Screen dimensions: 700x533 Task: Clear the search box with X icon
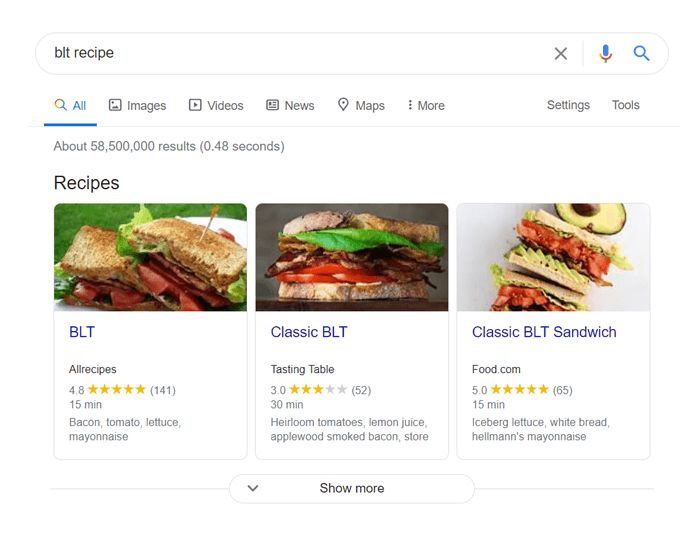pyautogui.click(x=561, y=54)
